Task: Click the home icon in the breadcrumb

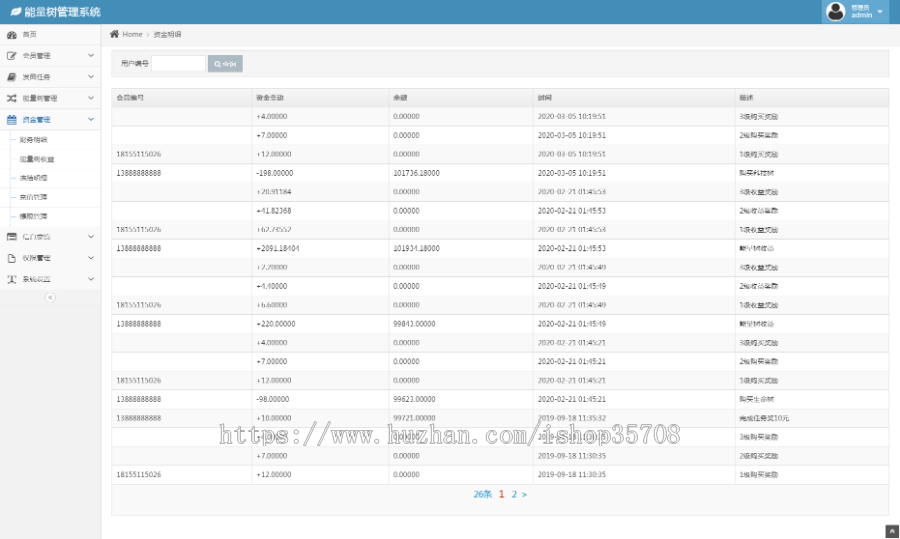Action: click(114, 34)
